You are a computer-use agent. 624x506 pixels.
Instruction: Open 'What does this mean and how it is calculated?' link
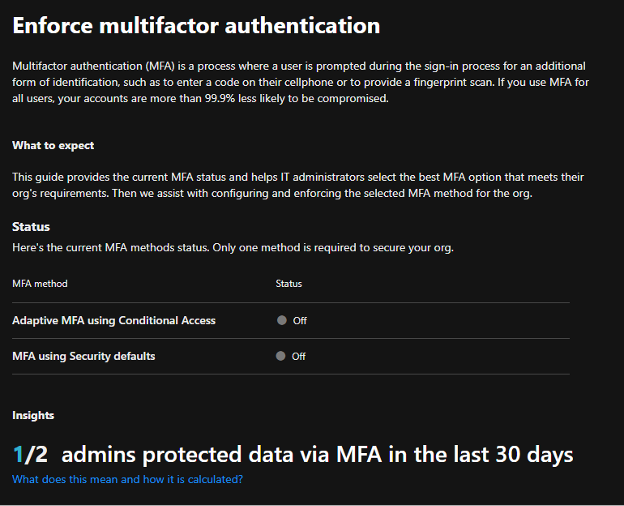click(127, 479)
